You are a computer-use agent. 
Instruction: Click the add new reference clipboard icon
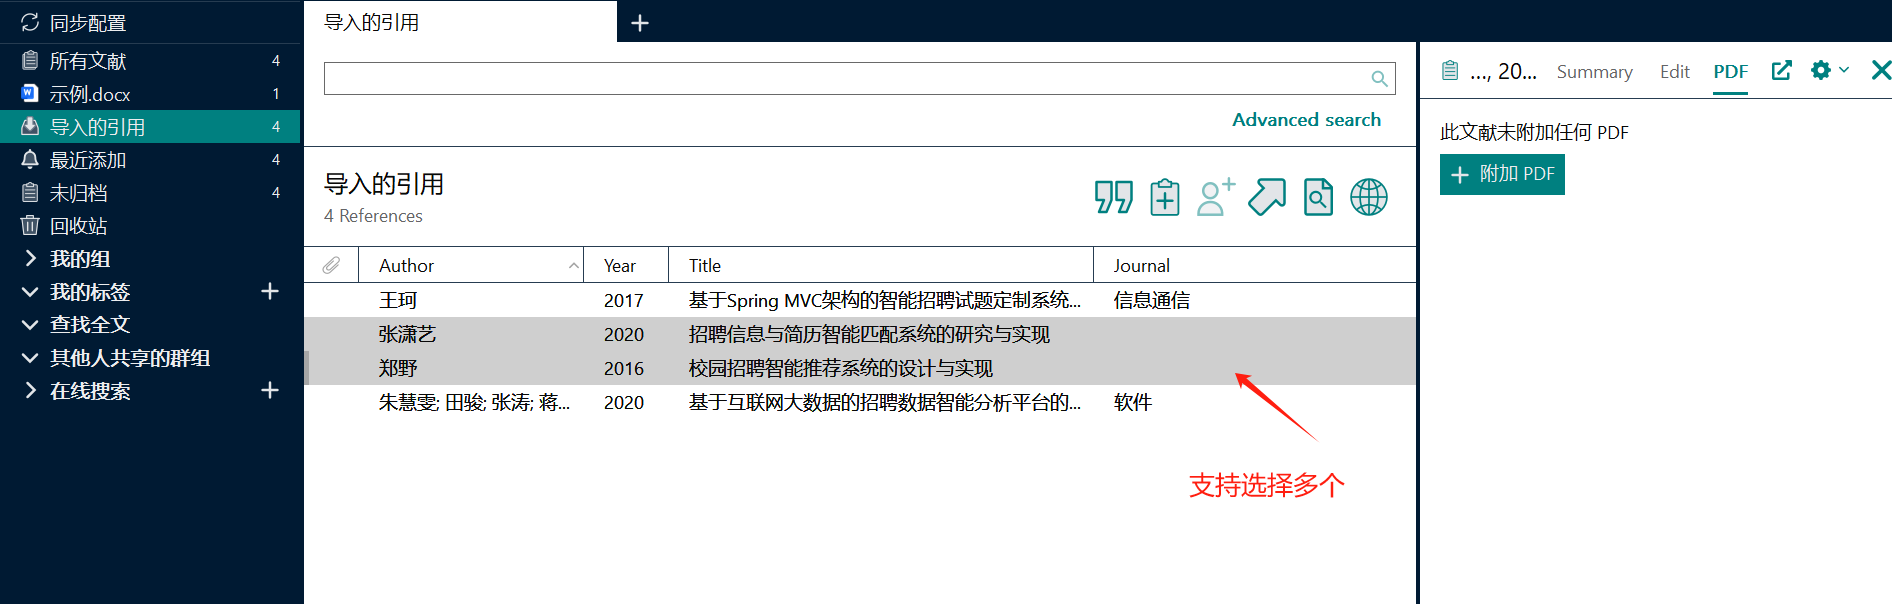click(1165, 197)
